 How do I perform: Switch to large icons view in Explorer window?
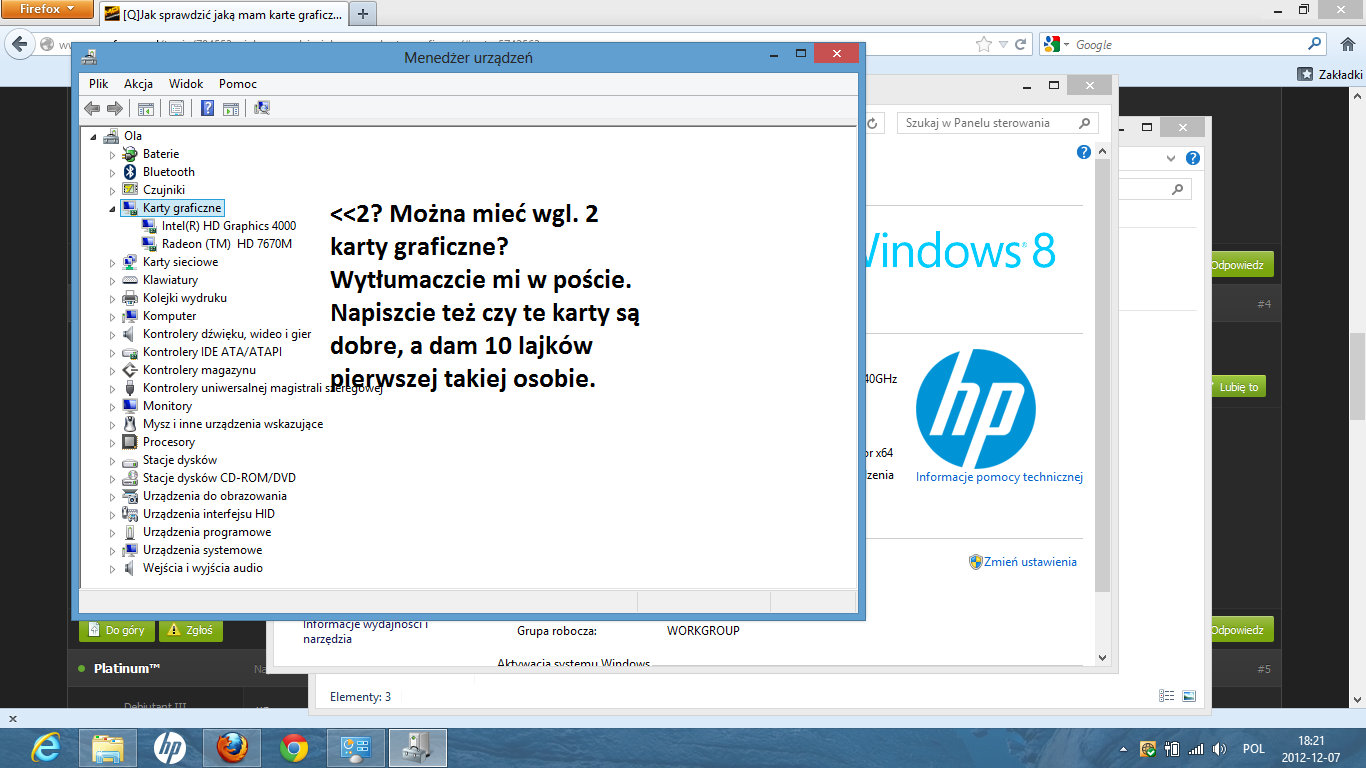click(x=1189, y=696)
